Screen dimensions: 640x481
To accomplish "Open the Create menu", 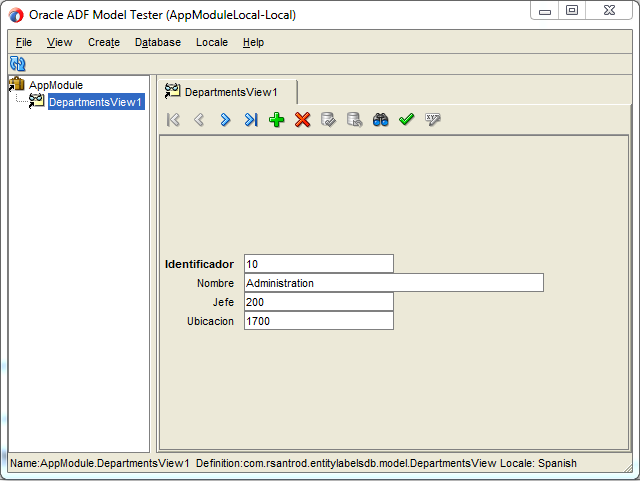I will point(104,42).
